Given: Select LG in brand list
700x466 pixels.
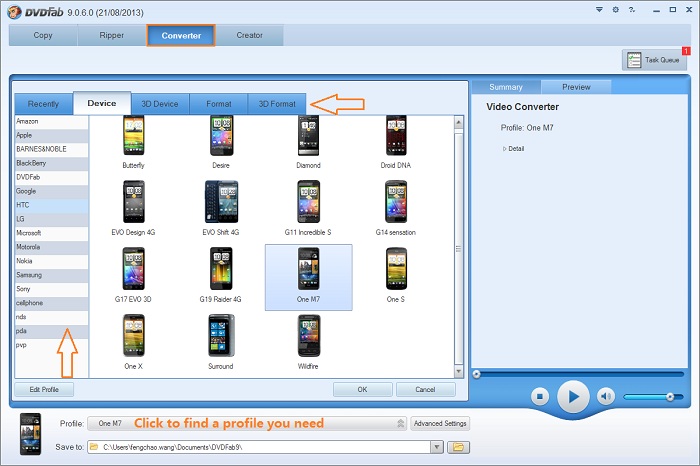Looking at the screenshot, I should [51, 219].
